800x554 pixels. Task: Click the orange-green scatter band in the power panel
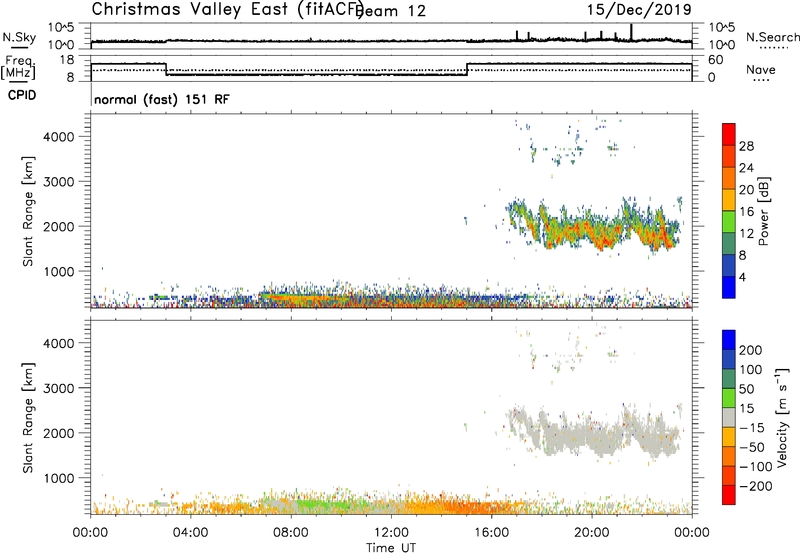594,227
